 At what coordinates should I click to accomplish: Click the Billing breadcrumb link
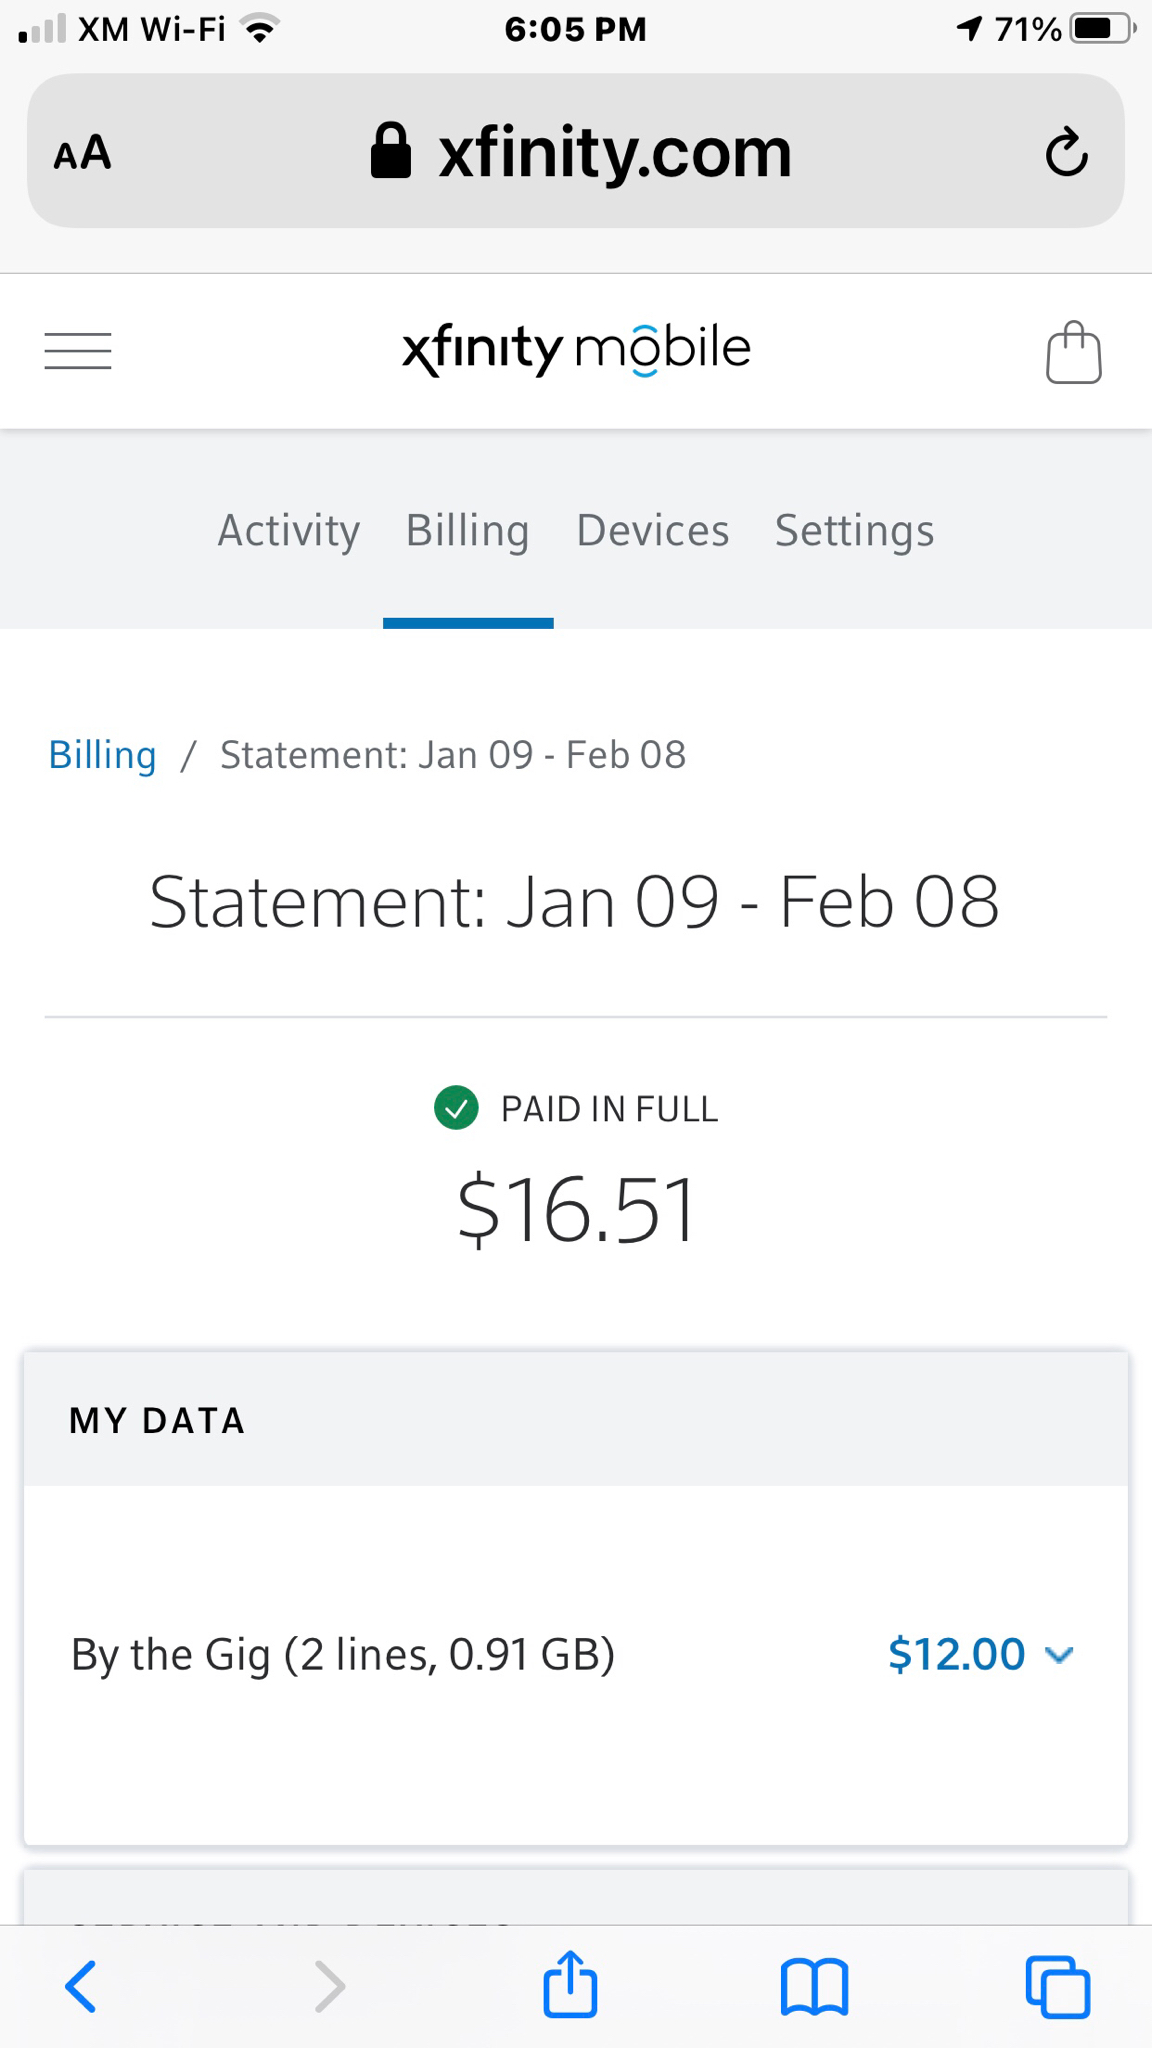tap(102, 755)
